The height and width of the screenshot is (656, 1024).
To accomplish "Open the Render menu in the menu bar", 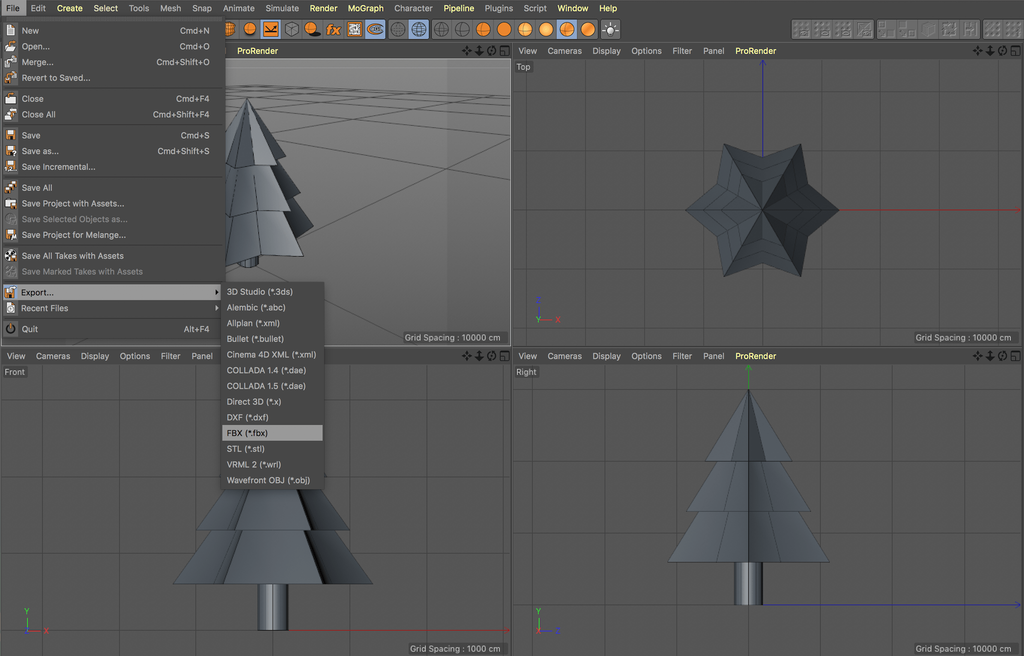I will click(x=323, y=8).
